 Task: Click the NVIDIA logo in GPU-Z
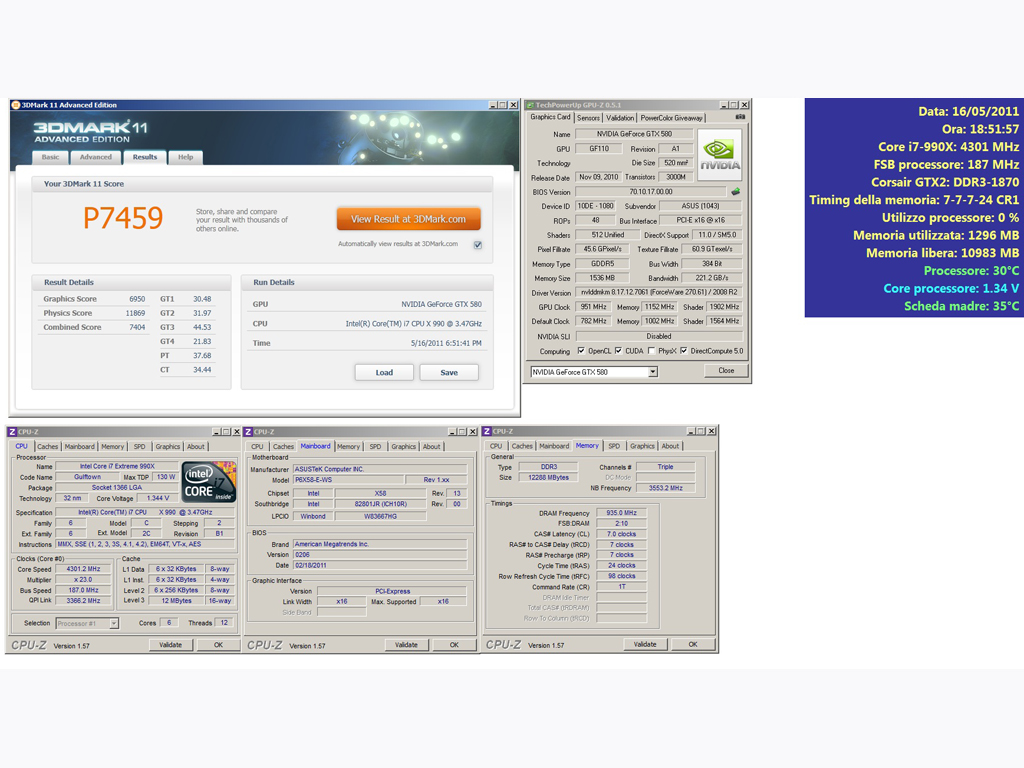[x=720, y=155]
